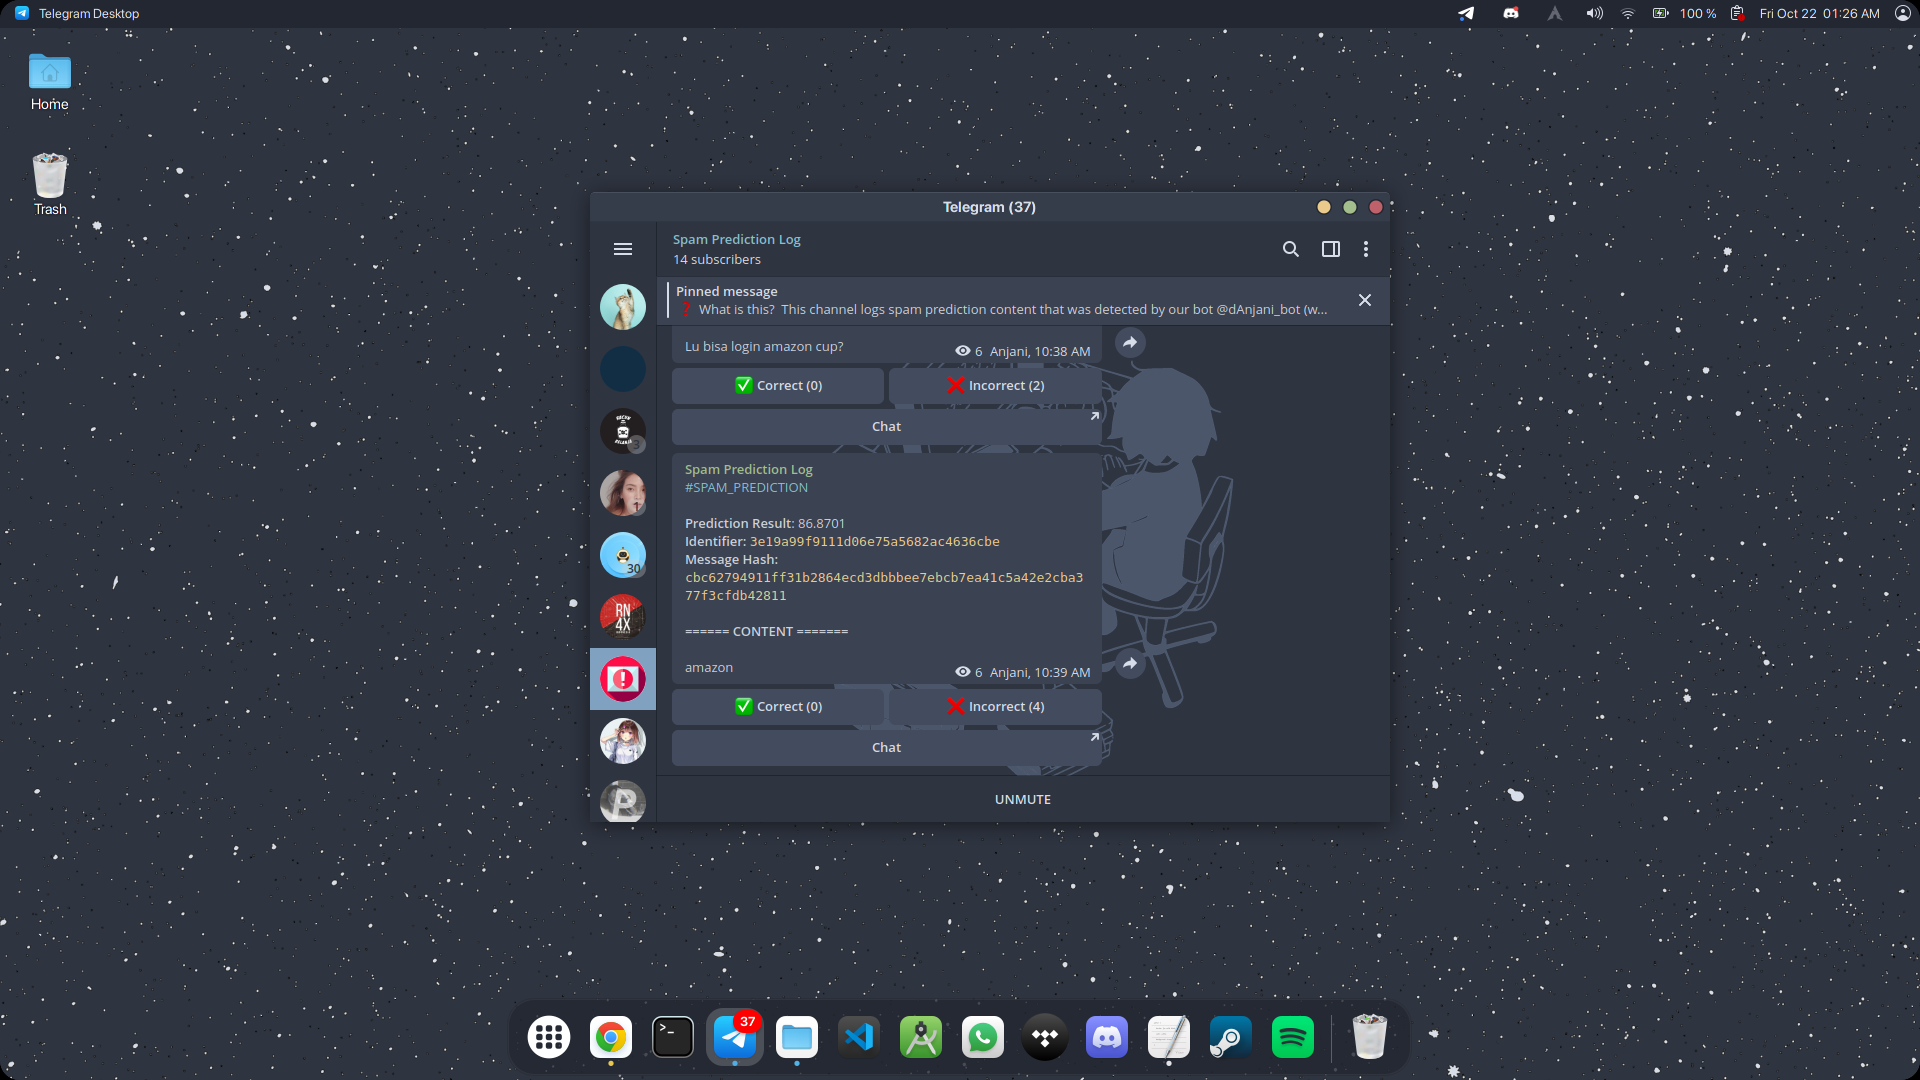Launch Spotify from the dock
The width and height of the screenshot is (1920, 1080).
pyautogui.click(x=1292, y=1038)
